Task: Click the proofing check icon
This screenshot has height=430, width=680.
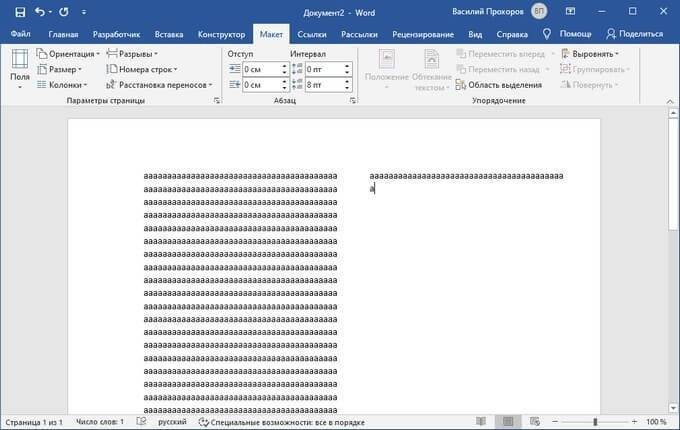Action: 141,421
